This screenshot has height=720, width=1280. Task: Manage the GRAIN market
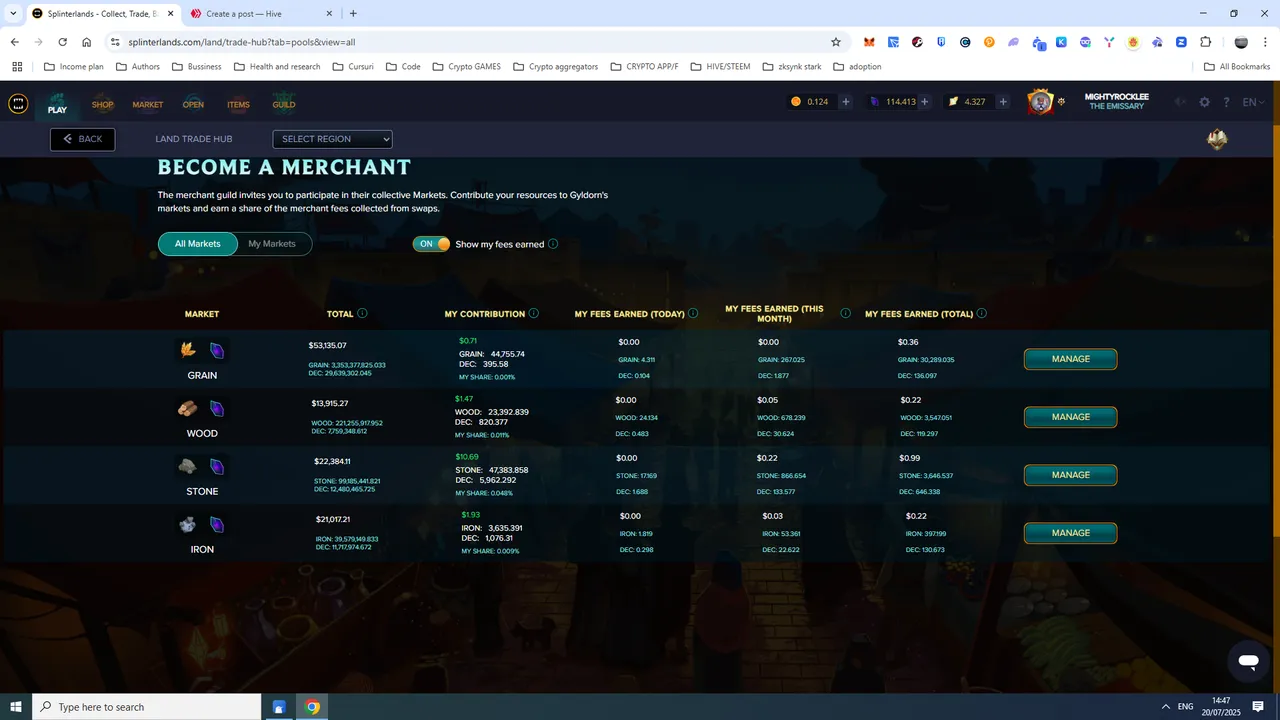(x=1070, y=359)
